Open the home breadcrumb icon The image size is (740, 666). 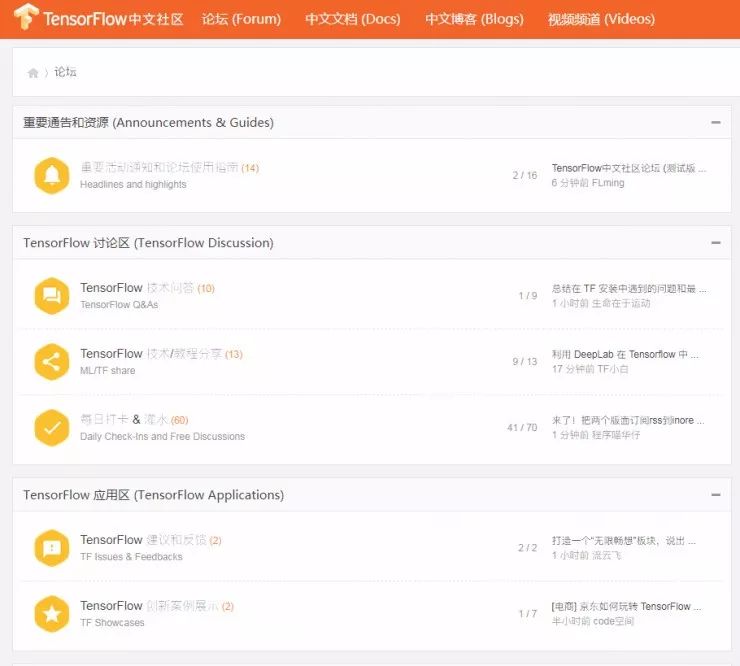[33, 73]
